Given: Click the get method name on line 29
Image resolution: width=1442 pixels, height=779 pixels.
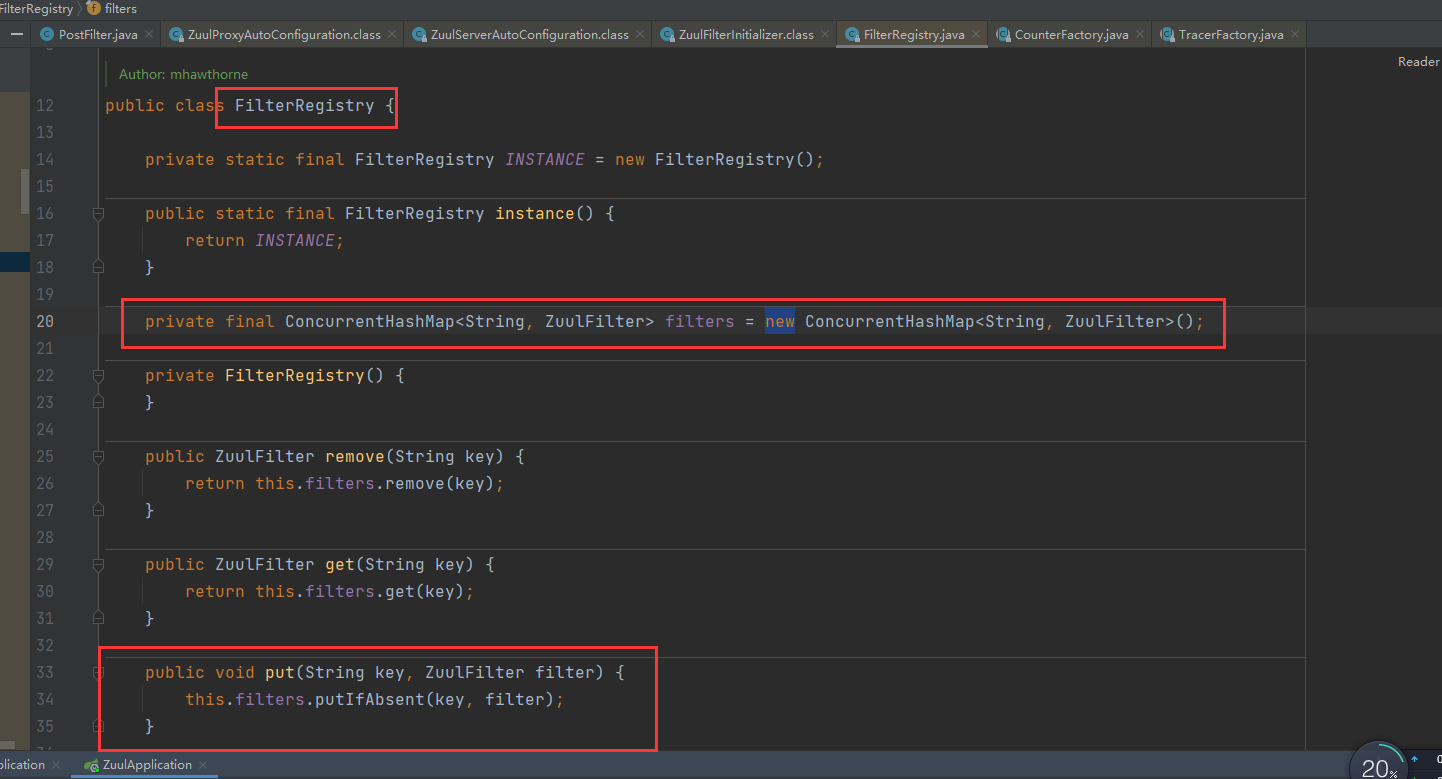Looking at the screenshot, I should point(340,565).
